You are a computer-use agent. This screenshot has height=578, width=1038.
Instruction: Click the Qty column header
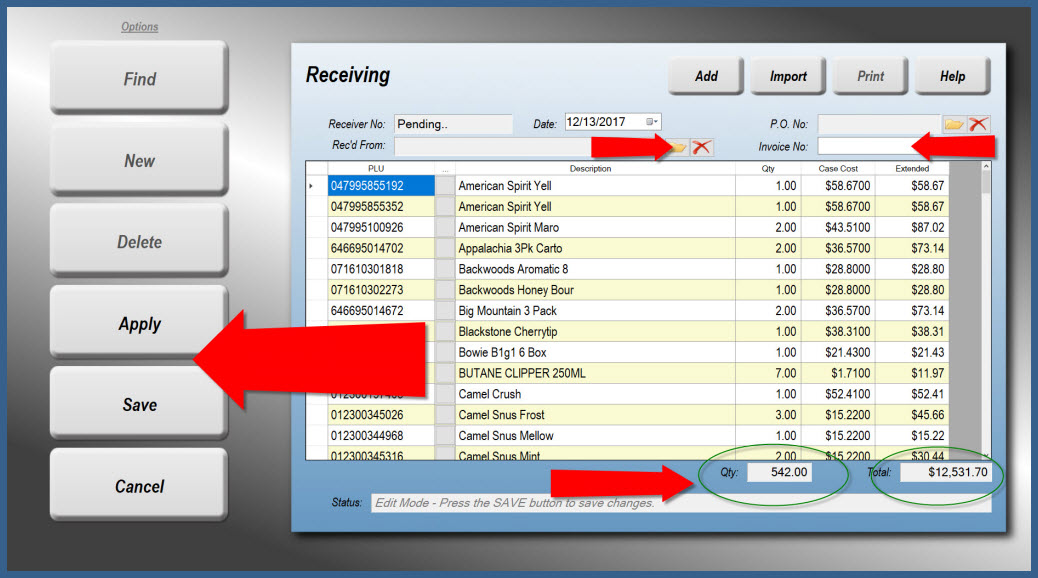pyautogui.click(x=768, y=169)
